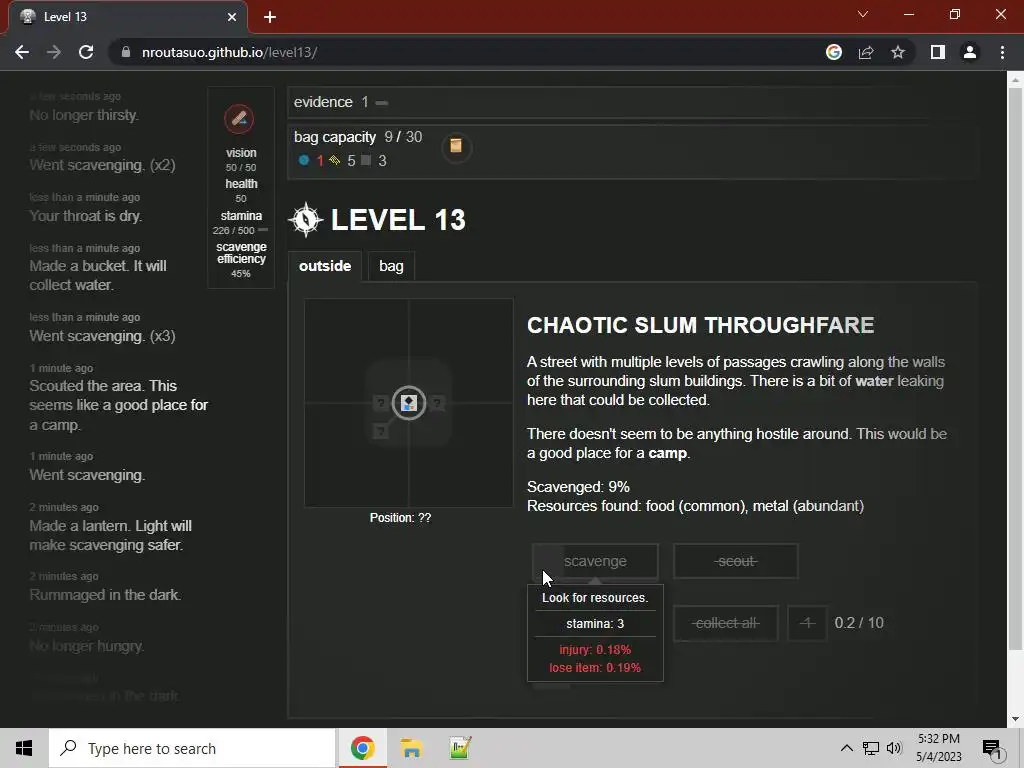Click the bold 'camp' word in description
The width and height of the screenshot is (1024, 768).
[667, 453]
